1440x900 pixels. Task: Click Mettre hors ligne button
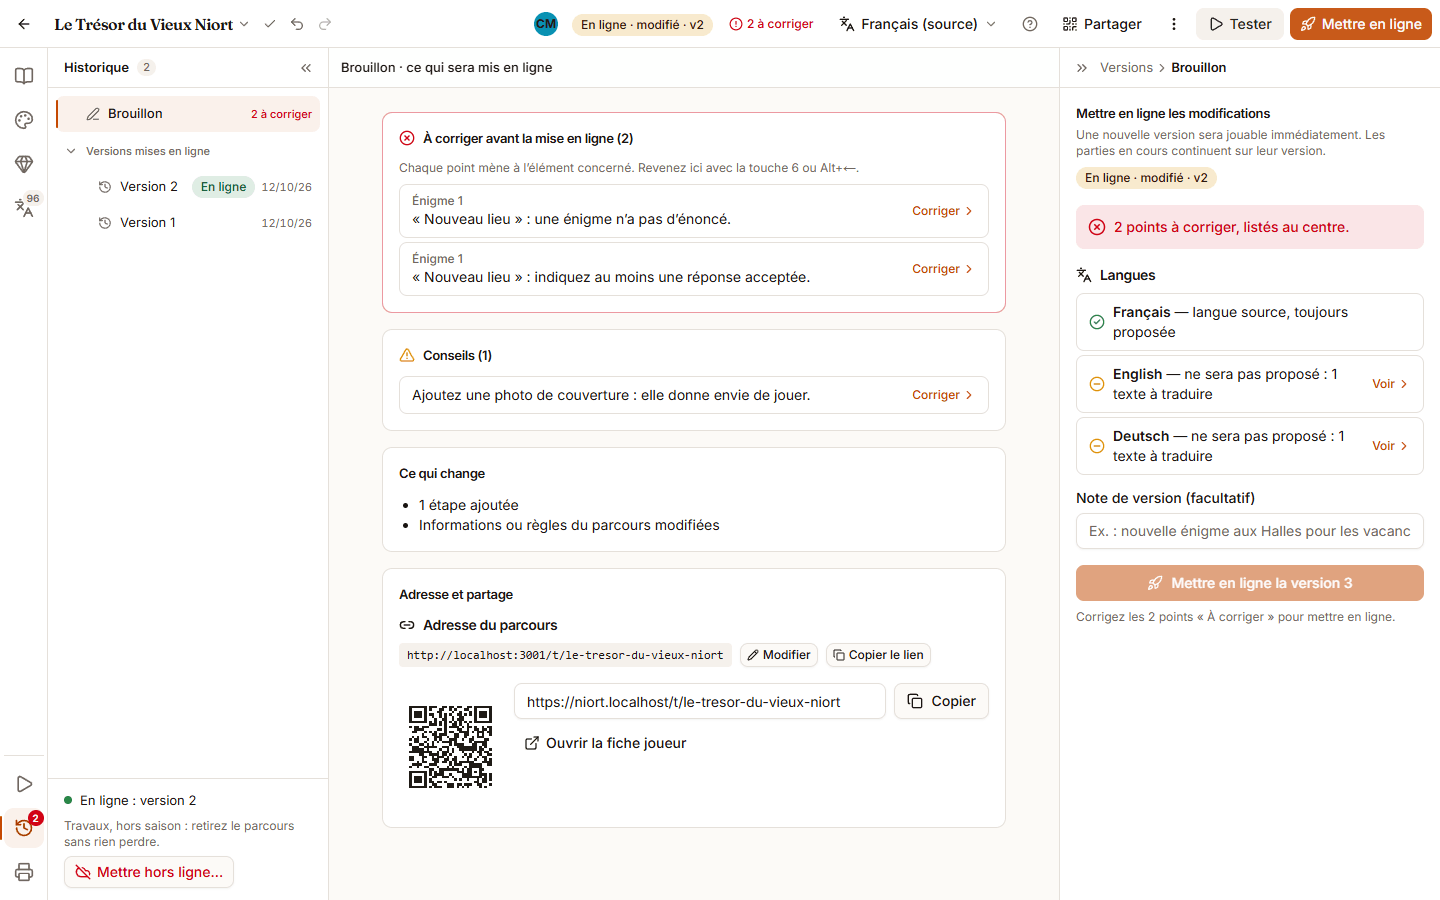coord(149,872)
